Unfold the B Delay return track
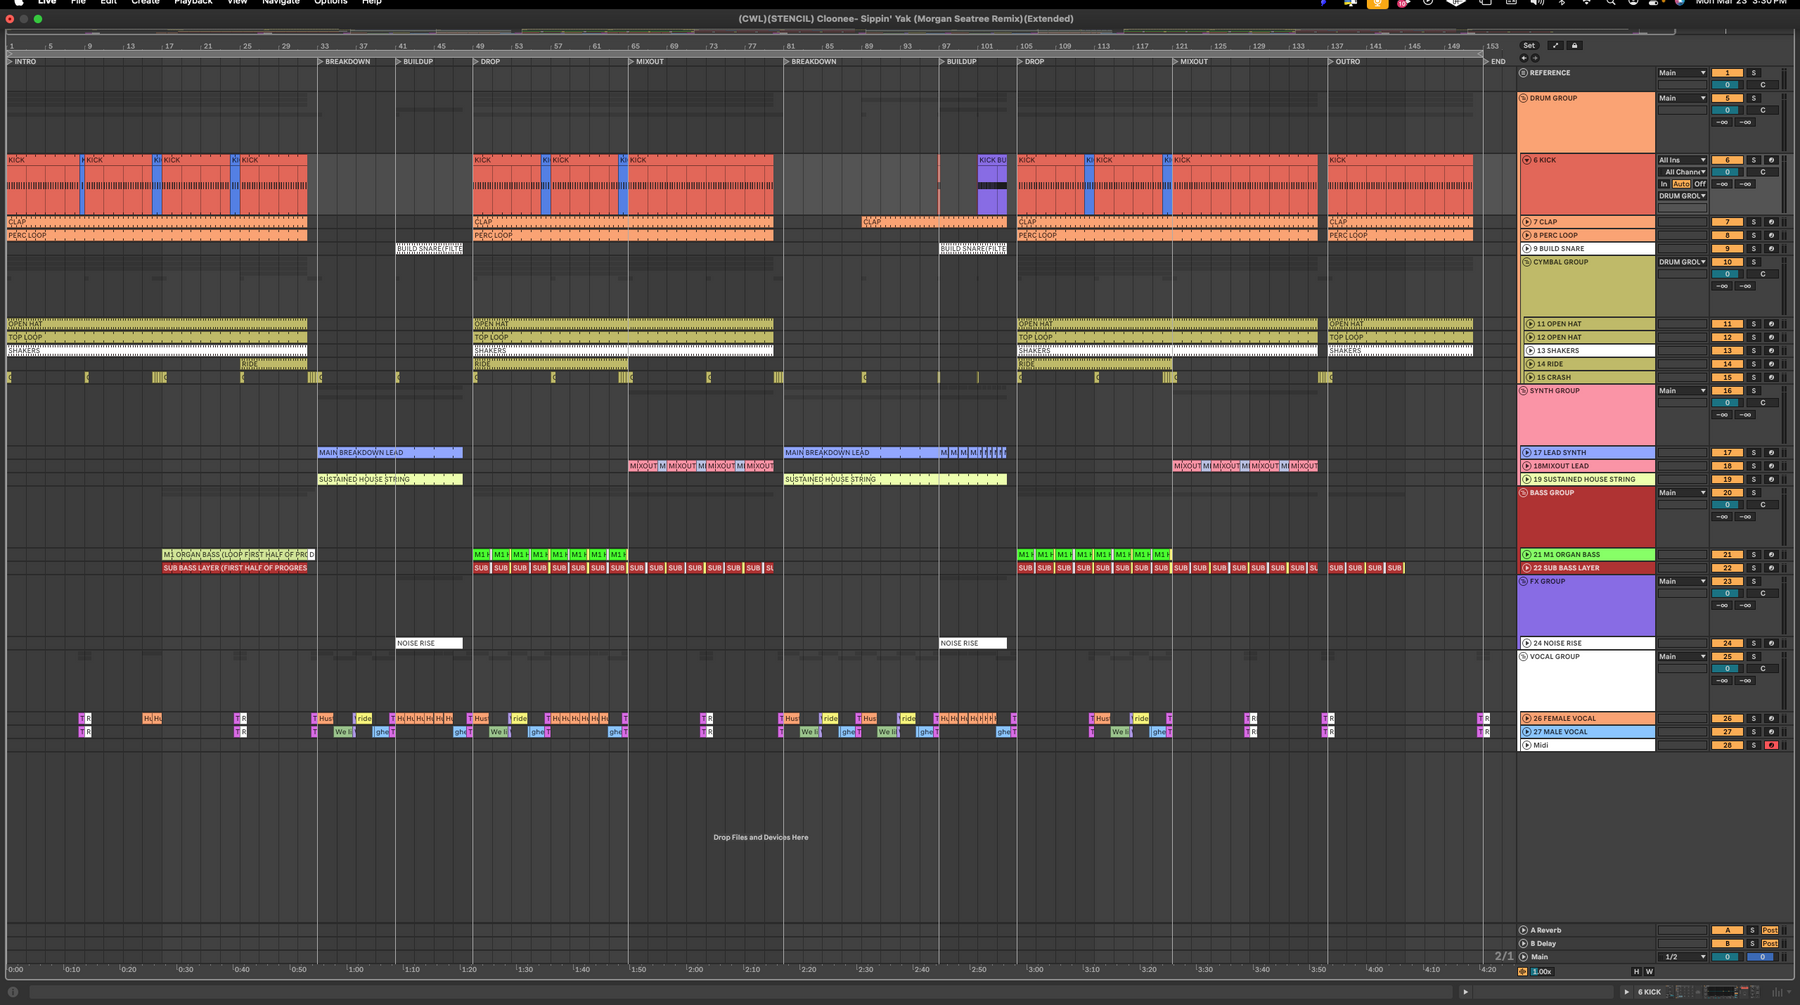1800x1005 pixels. pyautogui.click(x=1523, y=943)
